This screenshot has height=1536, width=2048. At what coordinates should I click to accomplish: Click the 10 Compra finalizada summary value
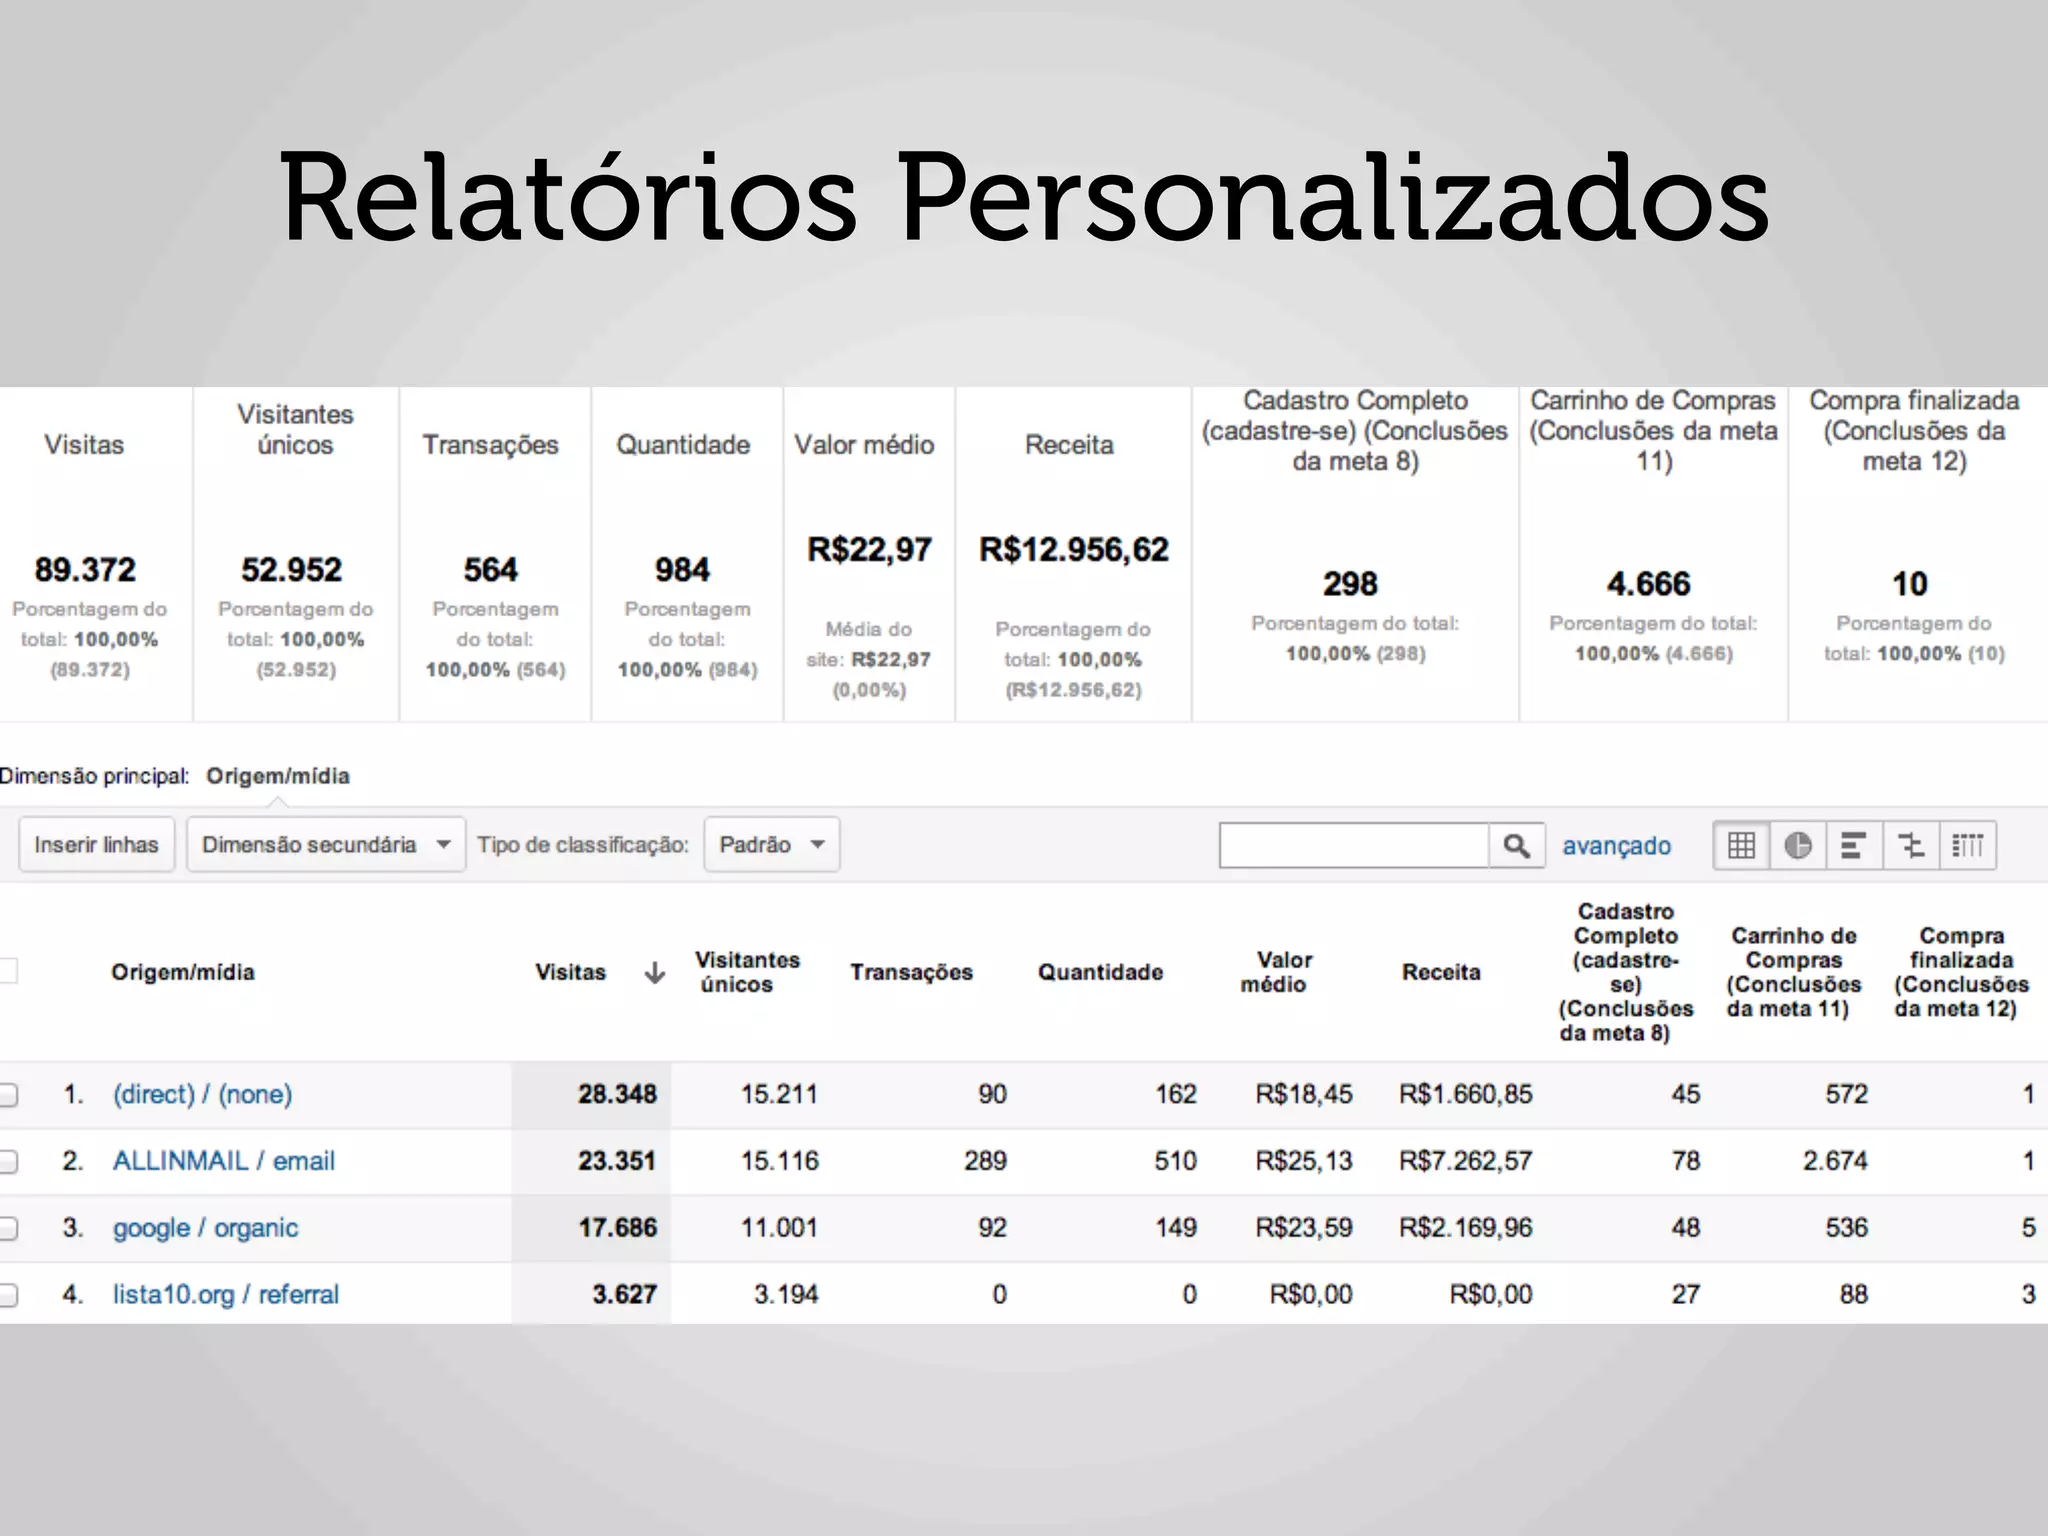[x=1909, y=584]
